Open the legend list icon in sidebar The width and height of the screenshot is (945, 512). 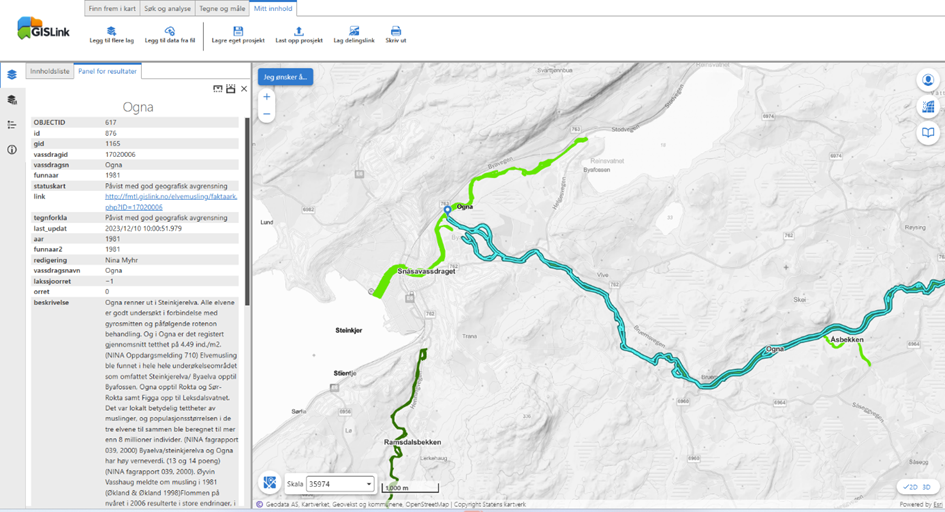pyautogui.click(x=12, y=125)
